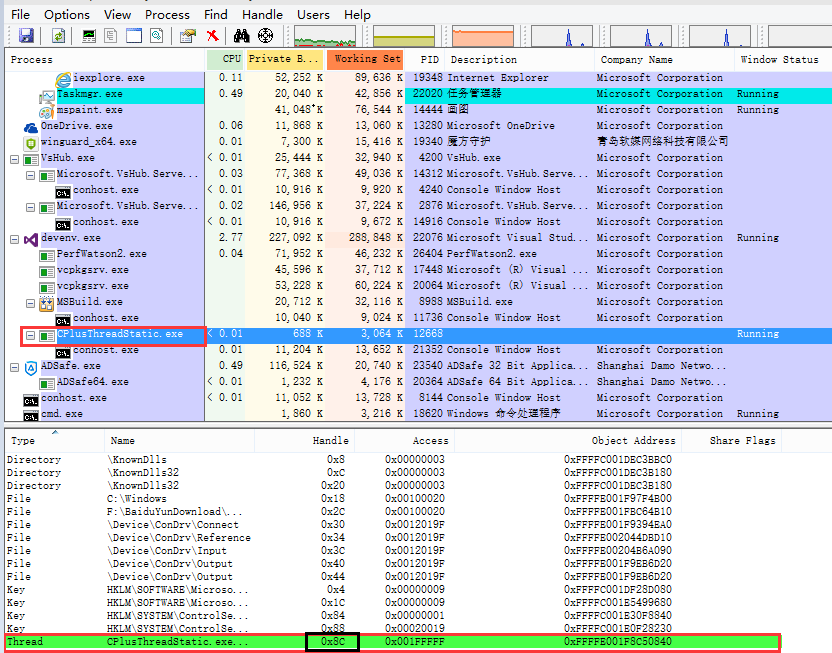Click the PerfWatson2.exe process icon
832x653 pixels.
pyautogui.click(x=47, y=256)
